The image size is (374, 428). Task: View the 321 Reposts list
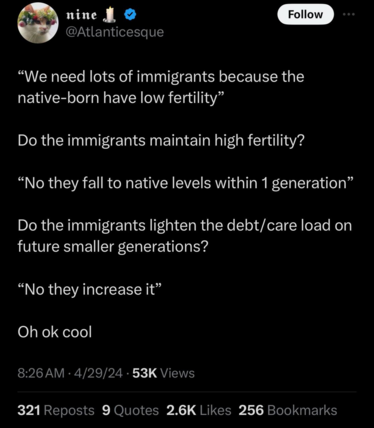click(56, 410)
